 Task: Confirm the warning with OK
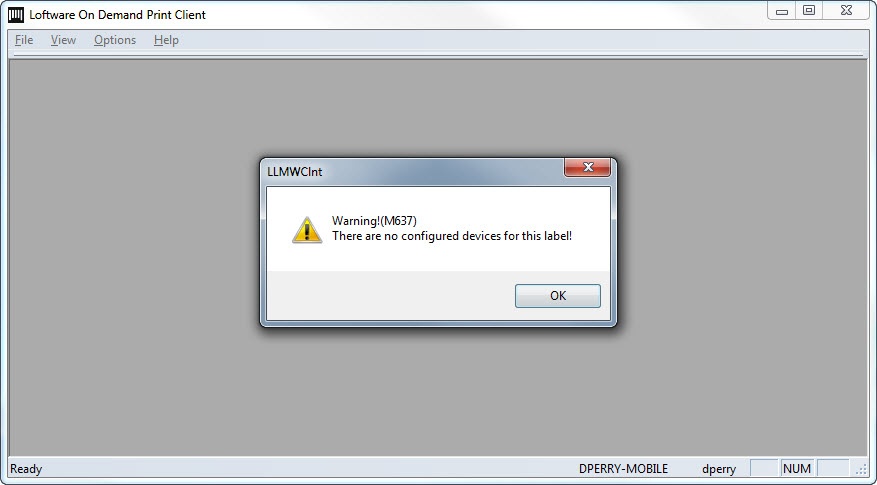558,296
